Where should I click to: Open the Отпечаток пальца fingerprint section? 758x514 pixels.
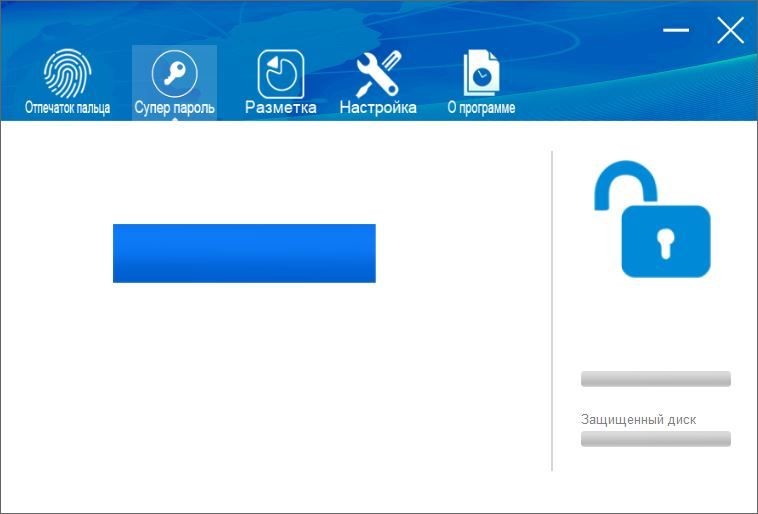[67, 82]
